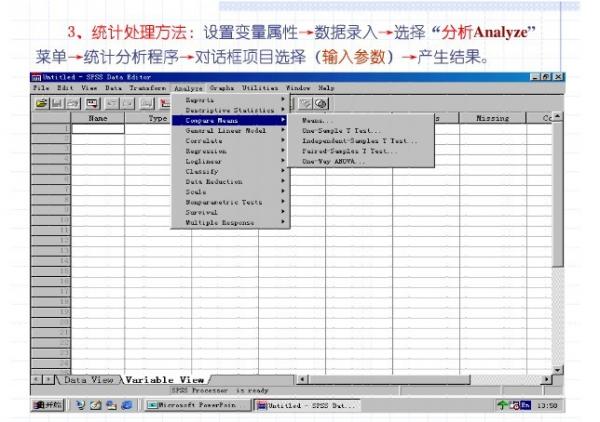The height and width of the screenshot is (422, 600).
Task: Expand the Loglinear submenu
Action: pos(230,161)
